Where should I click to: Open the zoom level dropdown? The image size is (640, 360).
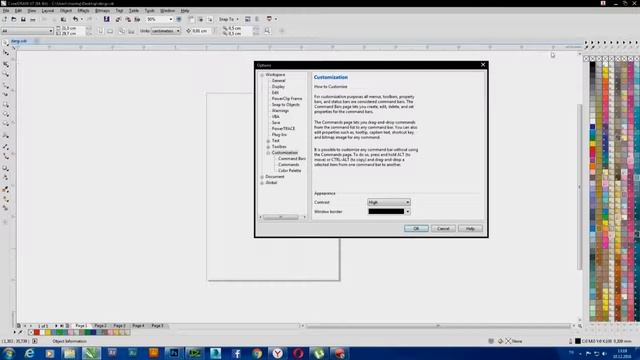[x=171, y=19]
